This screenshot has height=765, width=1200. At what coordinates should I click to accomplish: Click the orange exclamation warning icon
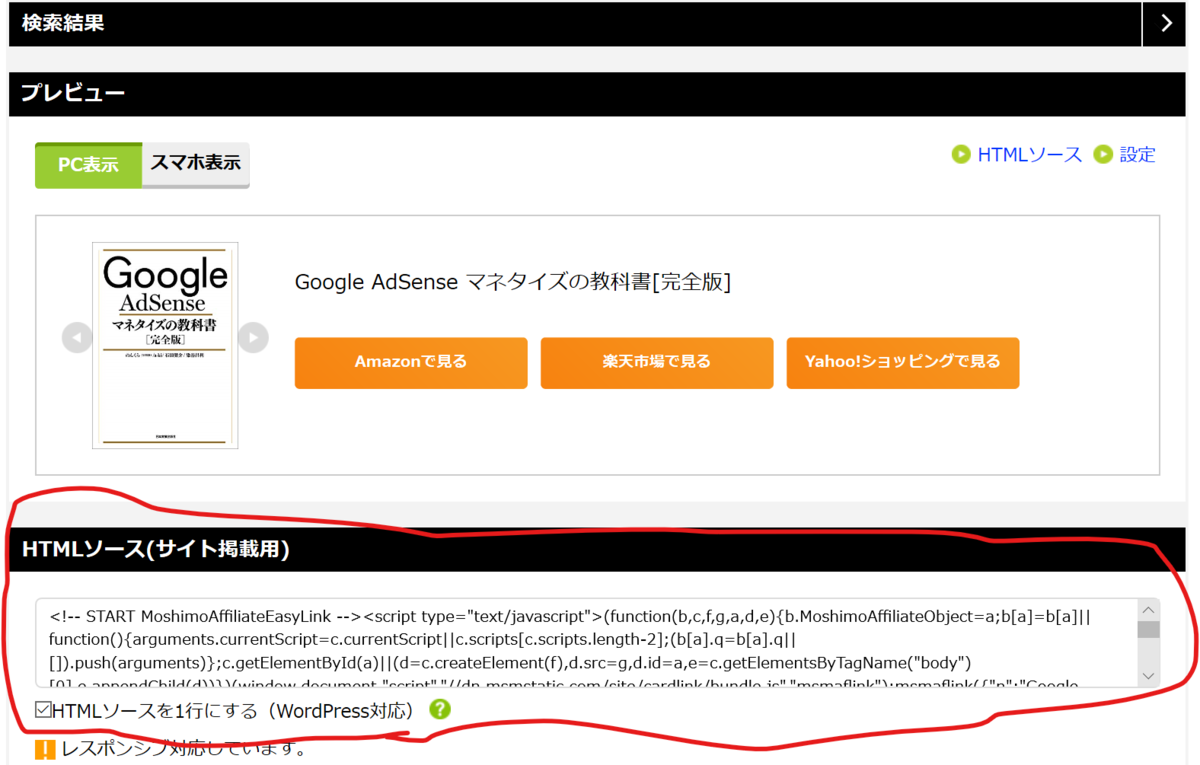45,750
